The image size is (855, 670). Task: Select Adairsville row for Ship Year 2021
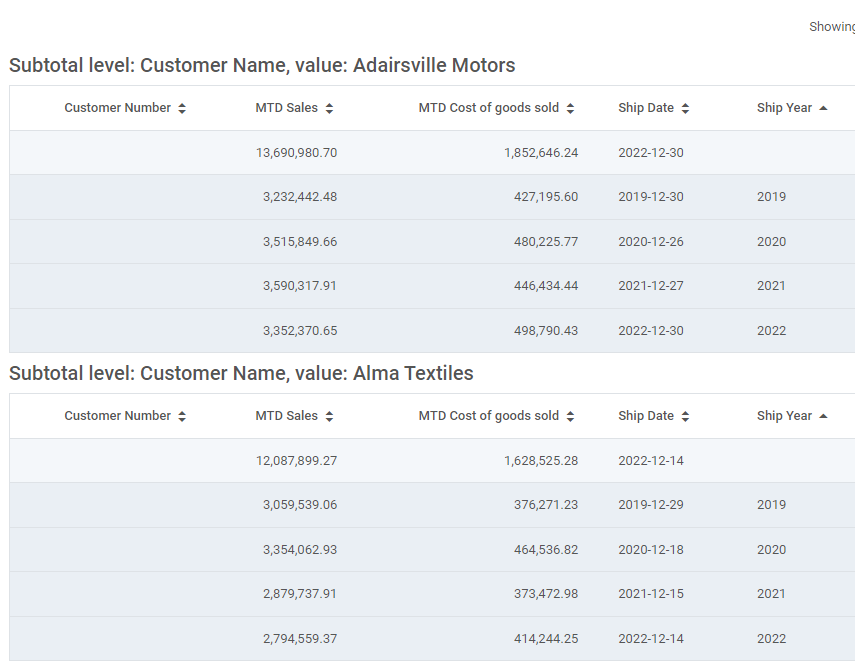(432, 286)
